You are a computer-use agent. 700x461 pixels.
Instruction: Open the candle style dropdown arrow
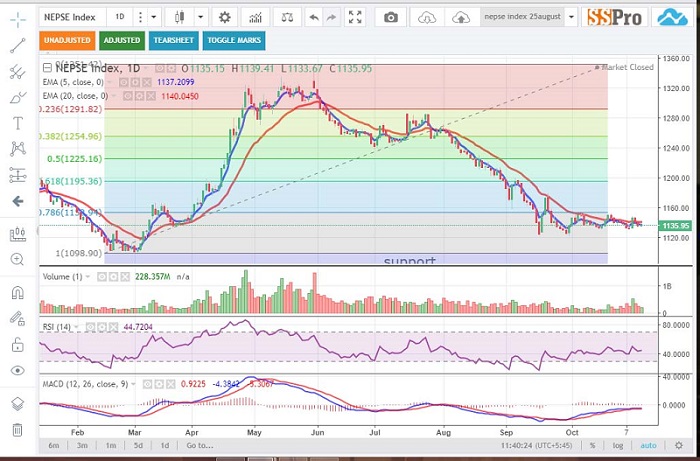200,17
